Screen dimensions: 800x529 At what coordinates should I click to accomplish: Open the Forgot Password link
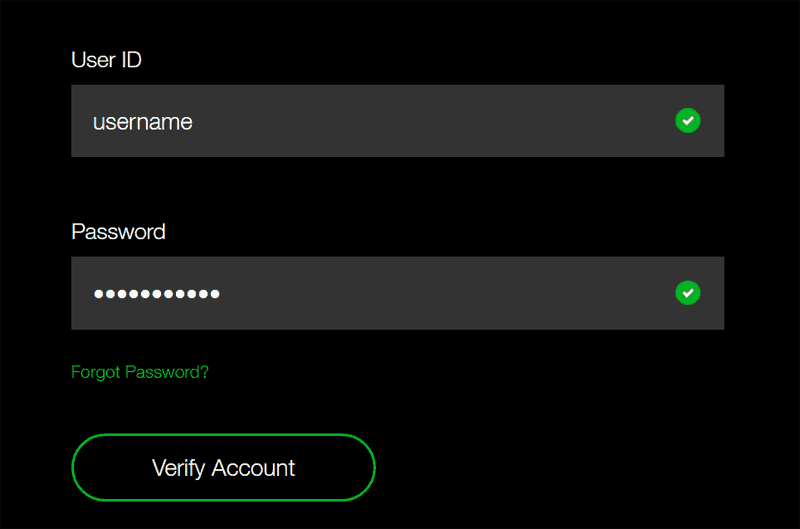tap(140, 372)
